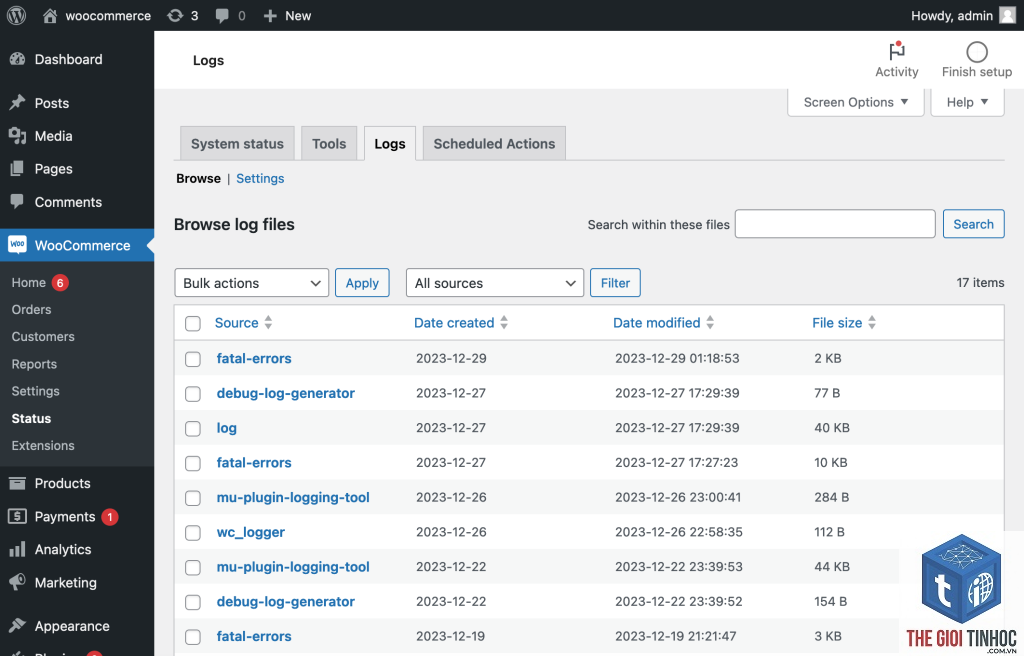Open the Comments sidebar icon
Image resolution: width=1024 pixels, height=656 pixels.
point(17,201)
